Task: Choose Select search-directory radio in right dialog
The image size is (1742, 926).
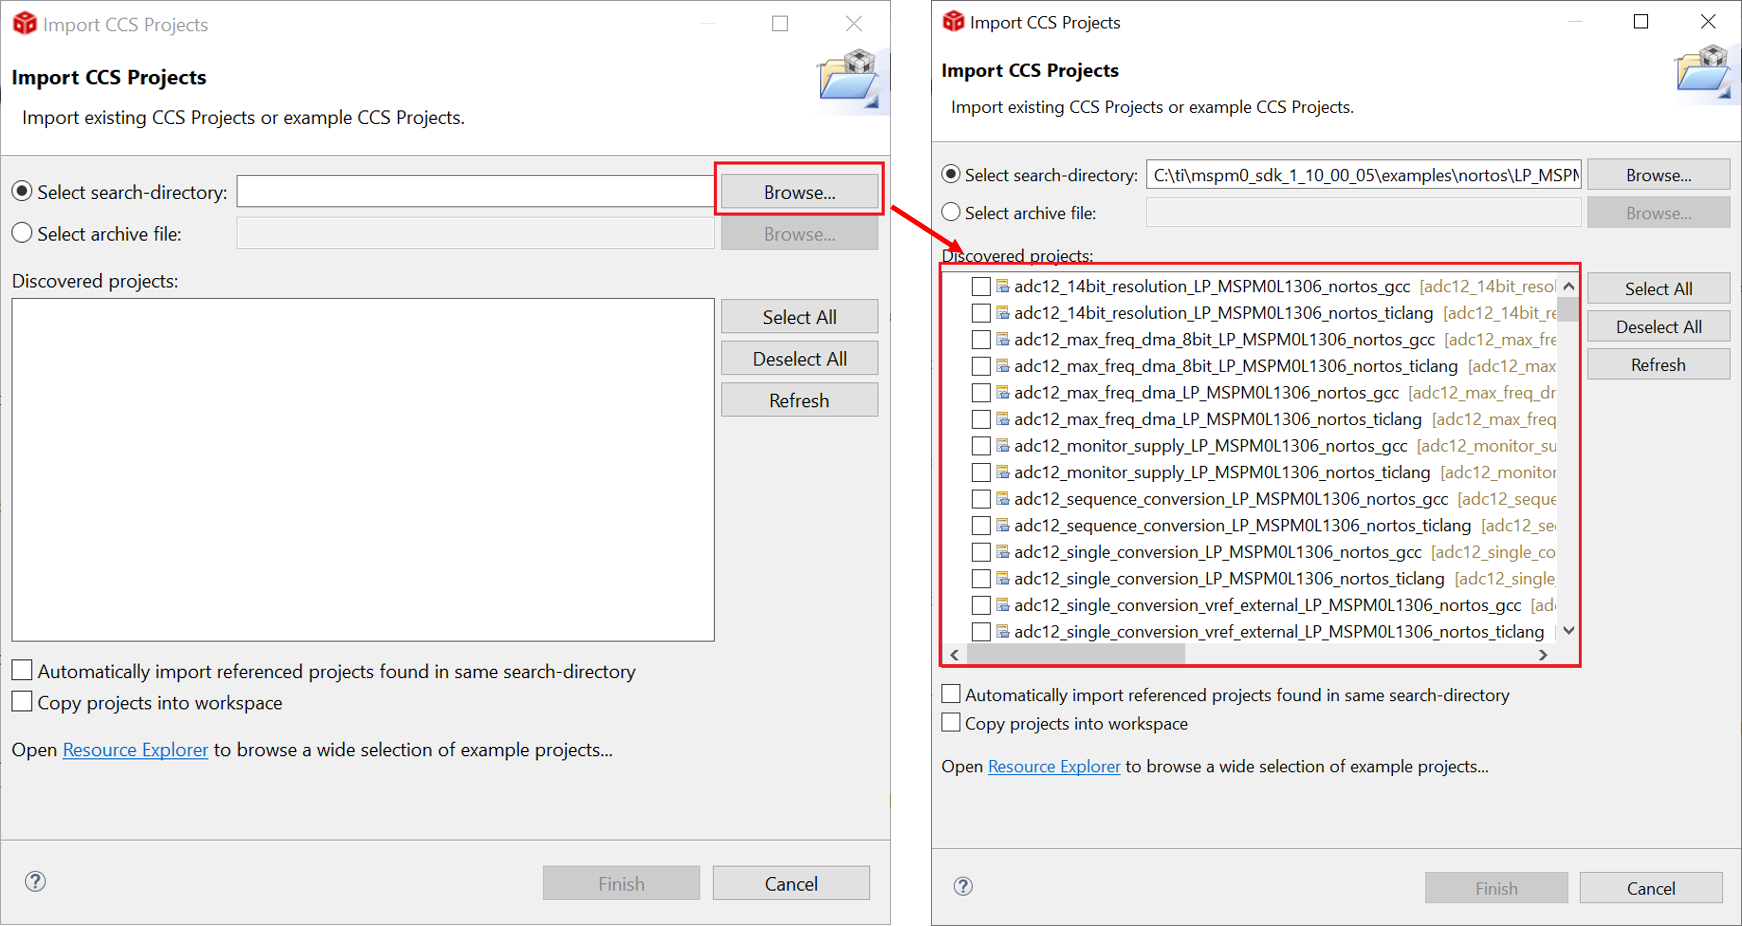Action: click(x=951, y=174)
